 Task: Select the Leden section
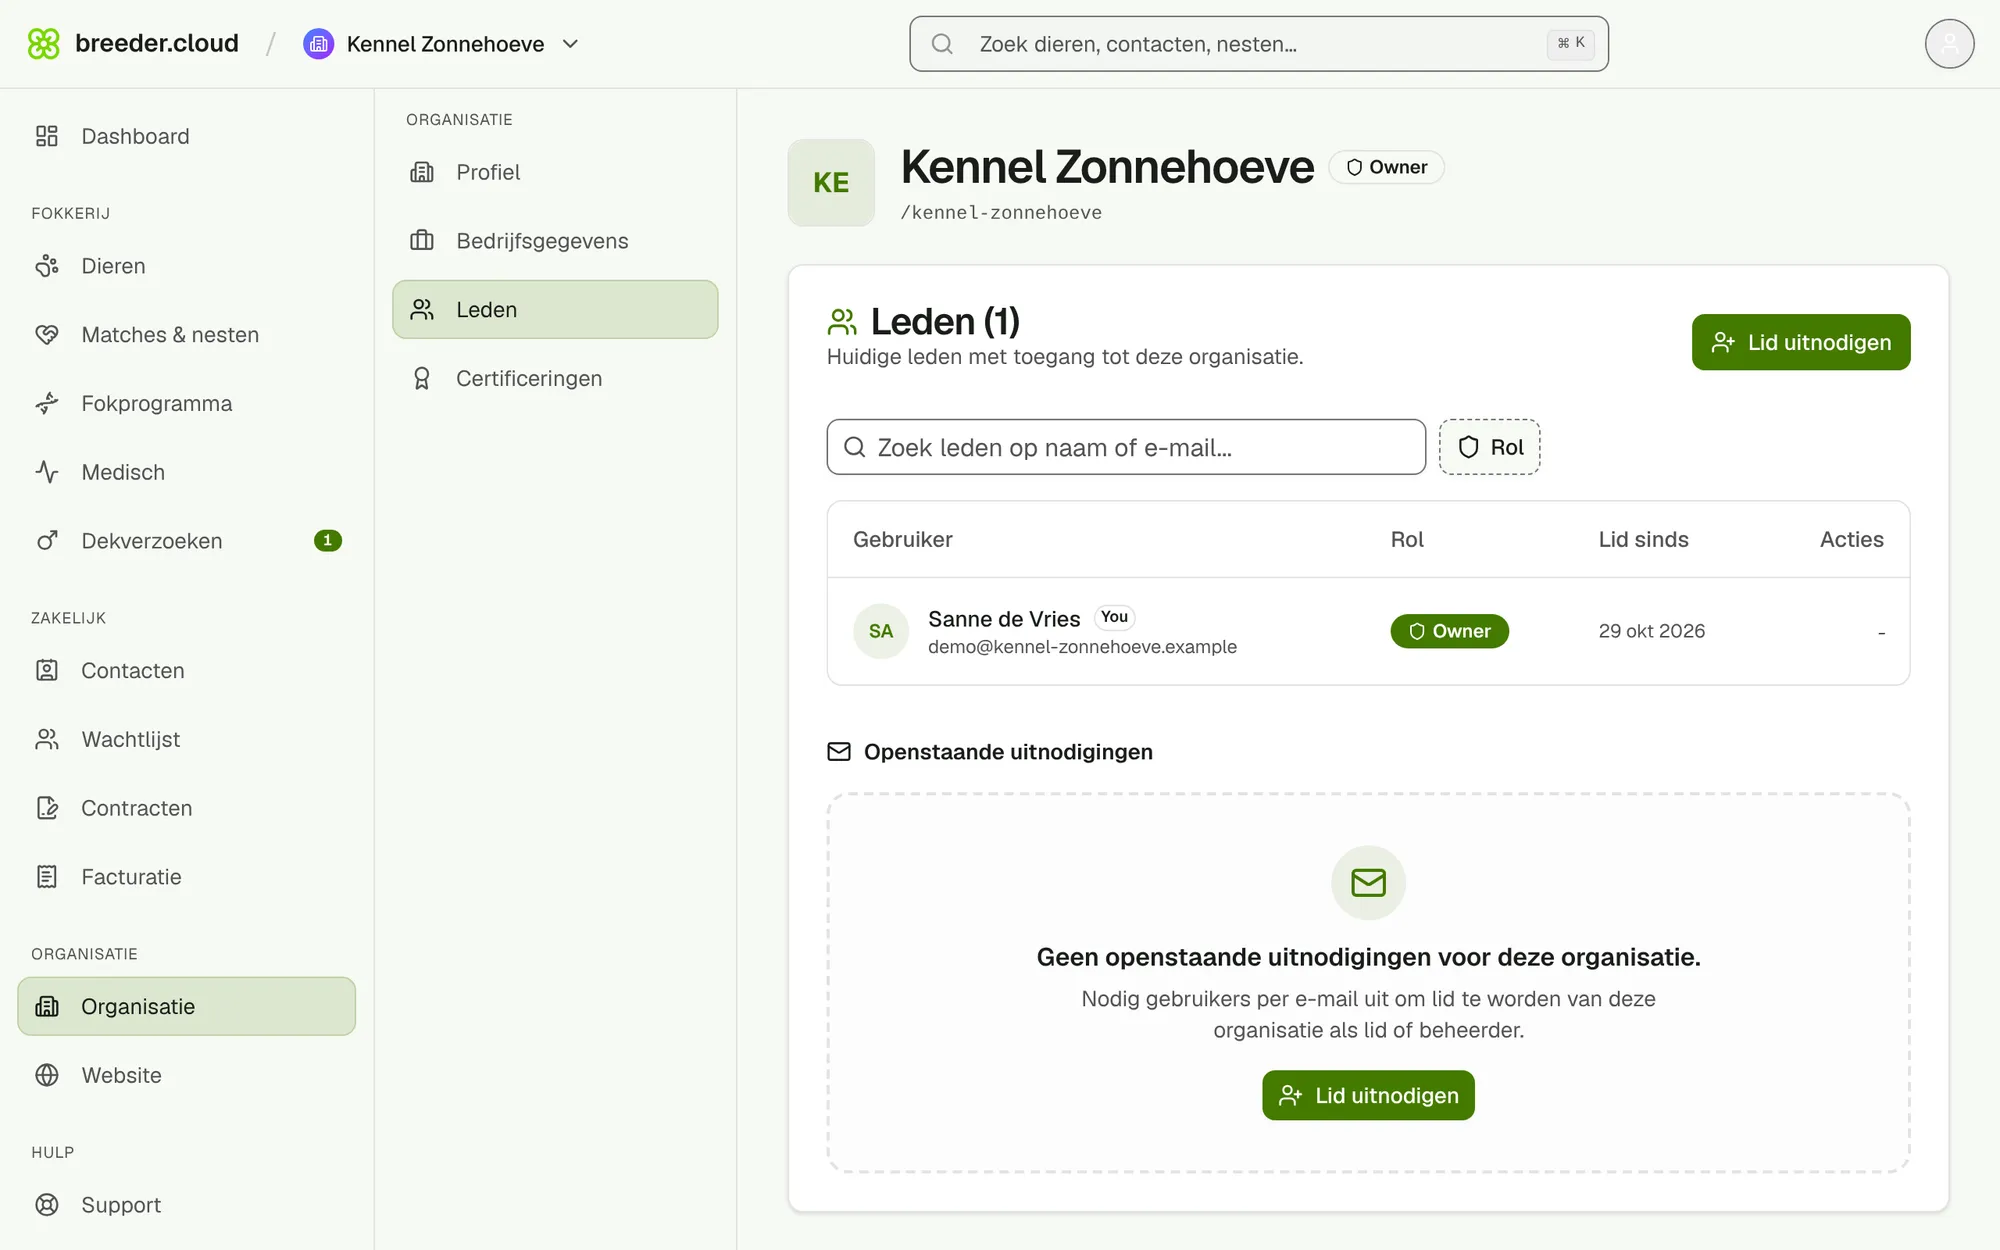555,310
